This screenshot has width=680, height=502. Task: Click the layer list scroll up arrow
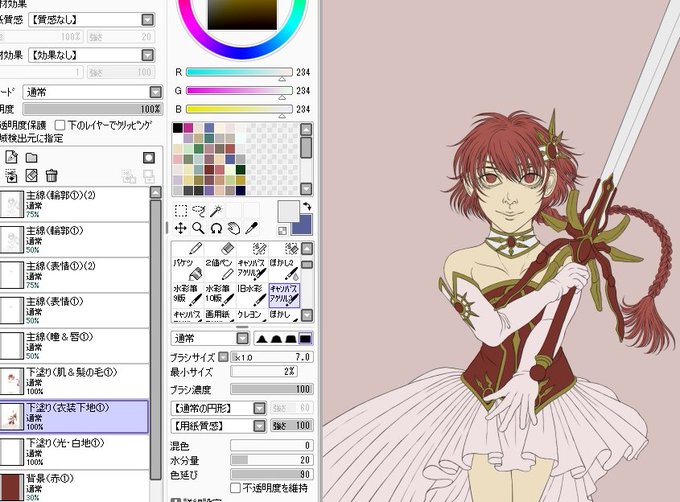pyautogui.click(x=155, y=192)
